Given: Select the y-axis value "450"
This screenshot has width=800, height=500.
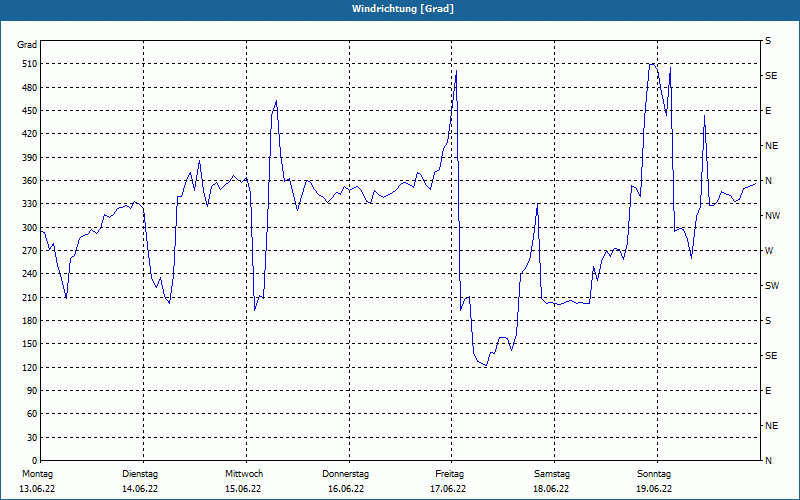Looking at the screenshot, I should pos(30,111).
